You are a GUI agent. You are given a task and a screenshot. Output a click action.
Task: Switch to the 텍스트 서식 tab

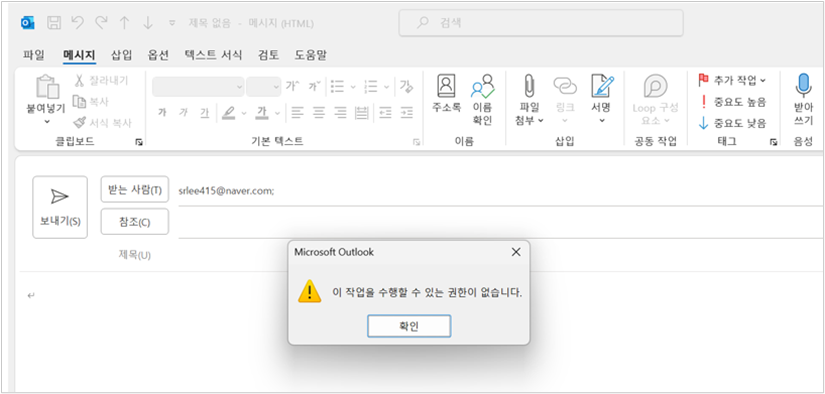(213, 55)
